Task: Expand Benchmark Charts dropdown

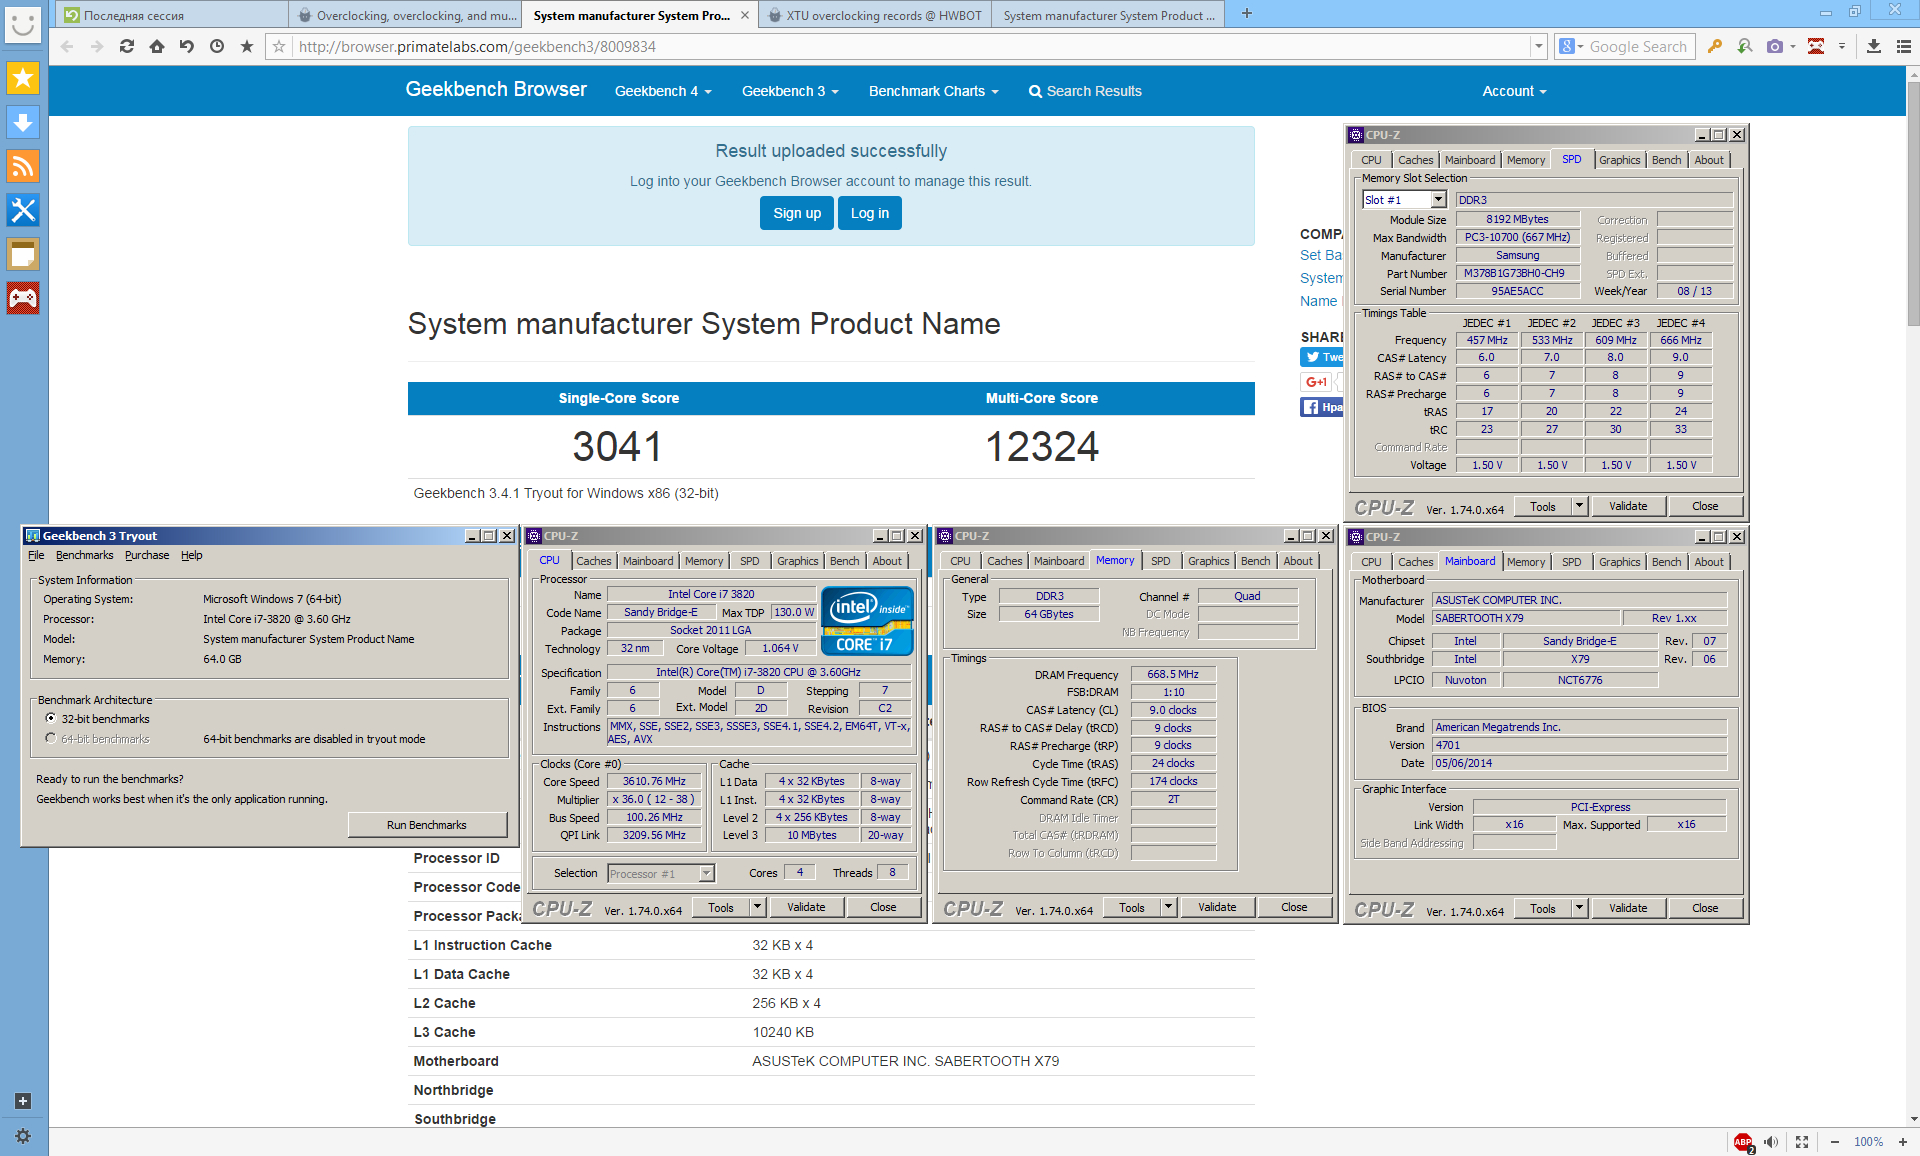Action: pos(934,91)
